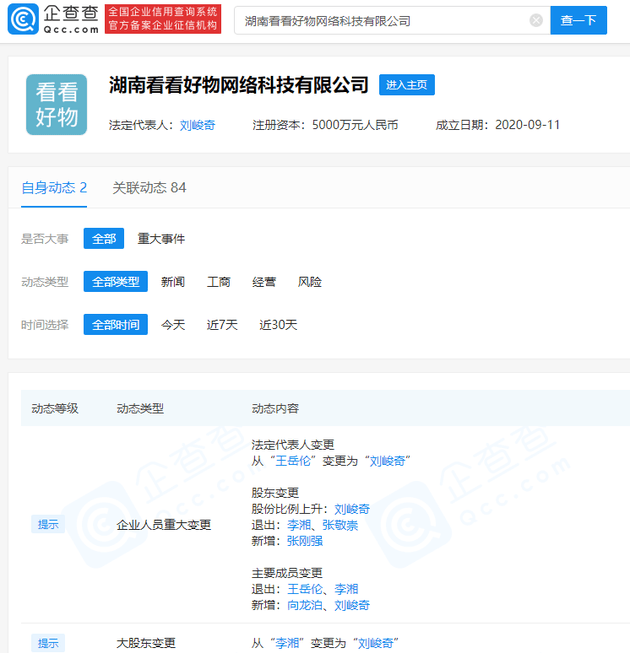This screenshot has height=653, width=630.
Task: Filter time by 今天
Action: [173, 325]
